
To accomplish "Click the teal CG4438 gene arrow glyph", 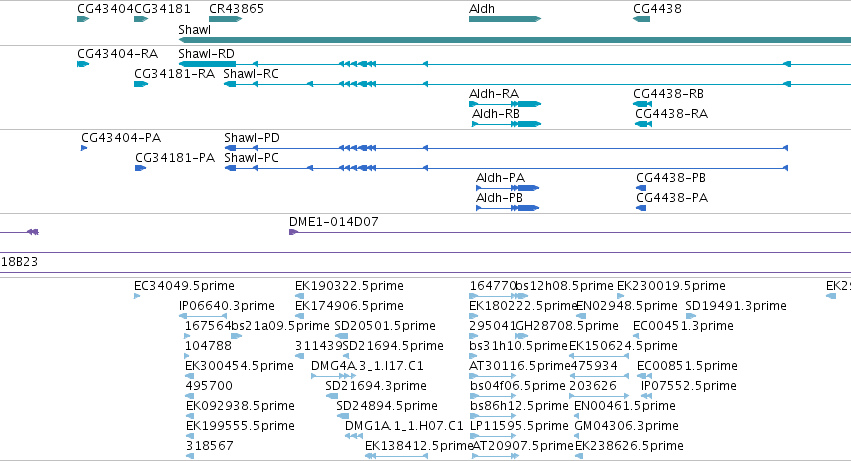I will point(642,19).
